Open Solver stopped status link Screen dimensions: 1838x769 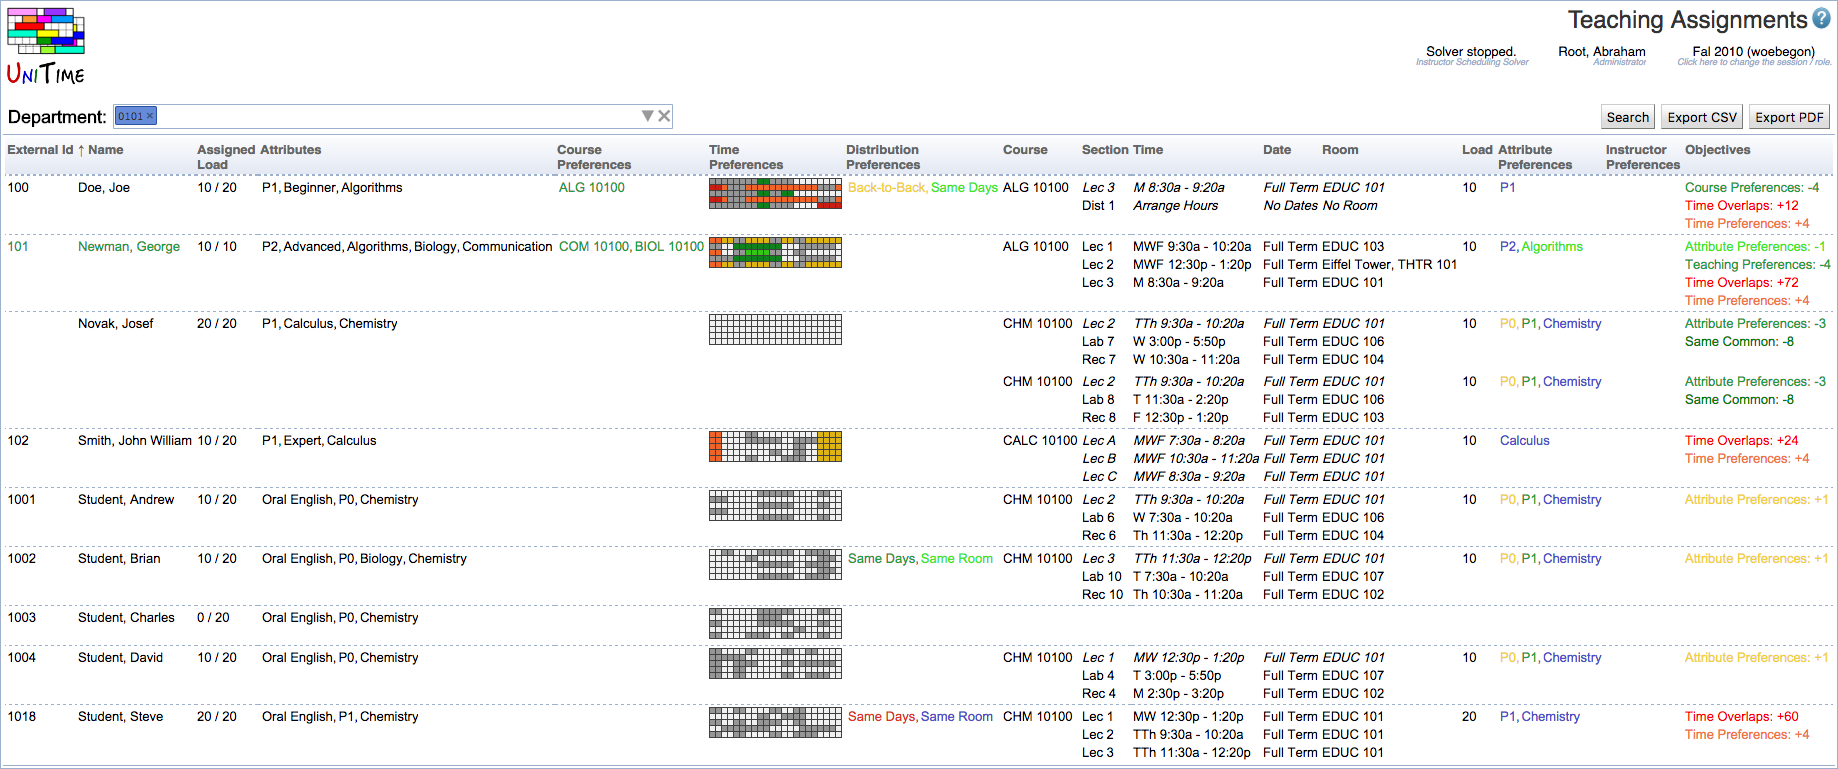[x=1471, y=51]
